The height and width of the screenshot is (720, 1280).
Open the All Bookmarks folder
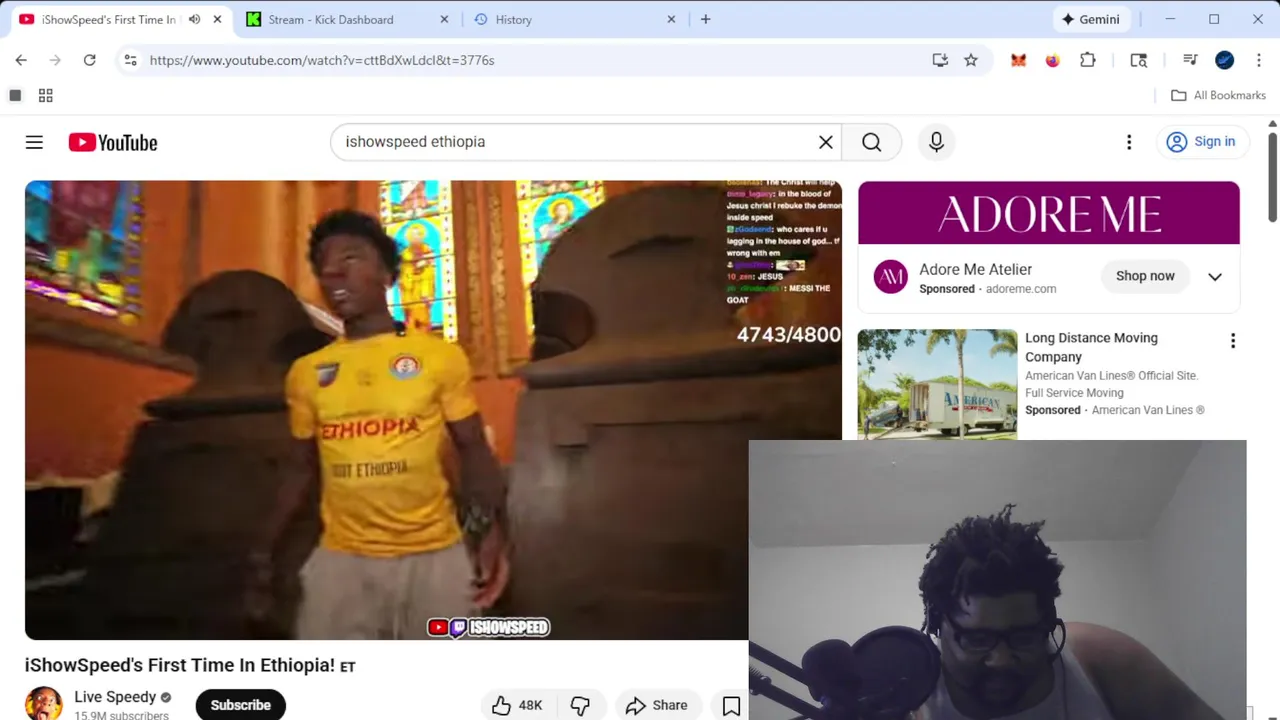[1218, 95]
